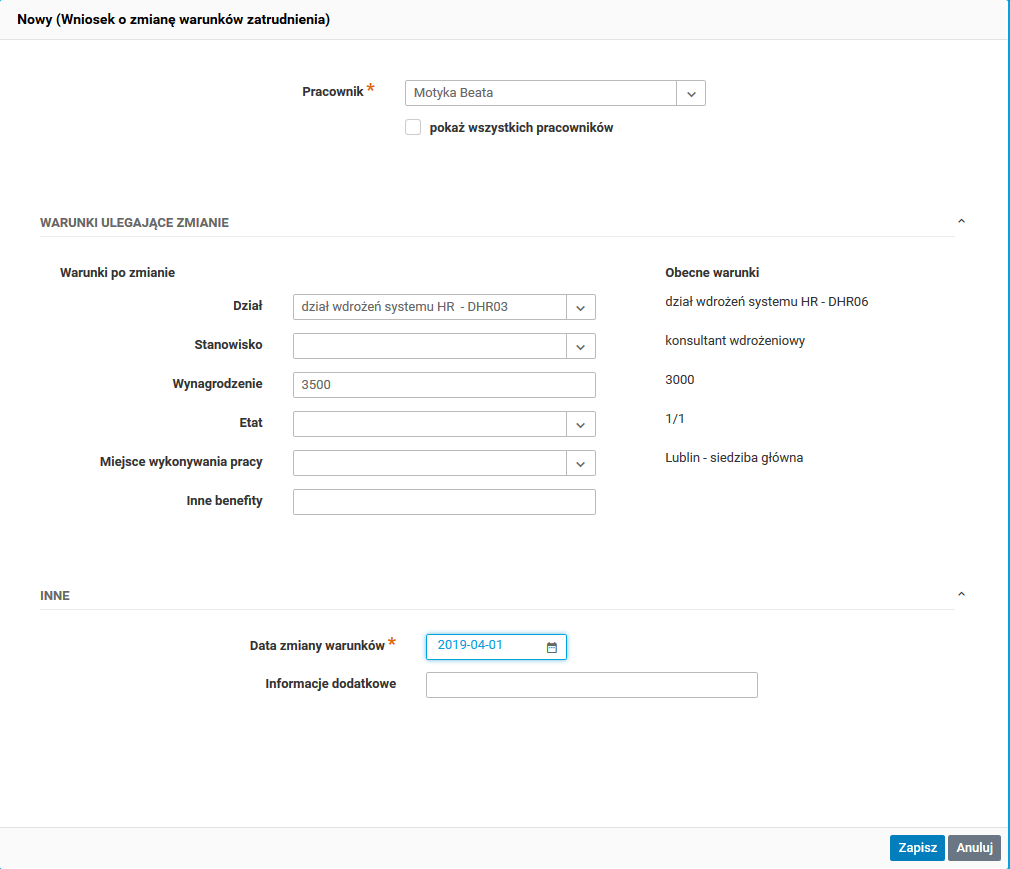Viewport: 1010px width, 869px height.
Task: Click the Dział field showing DHR03
Action: [430, 307]
